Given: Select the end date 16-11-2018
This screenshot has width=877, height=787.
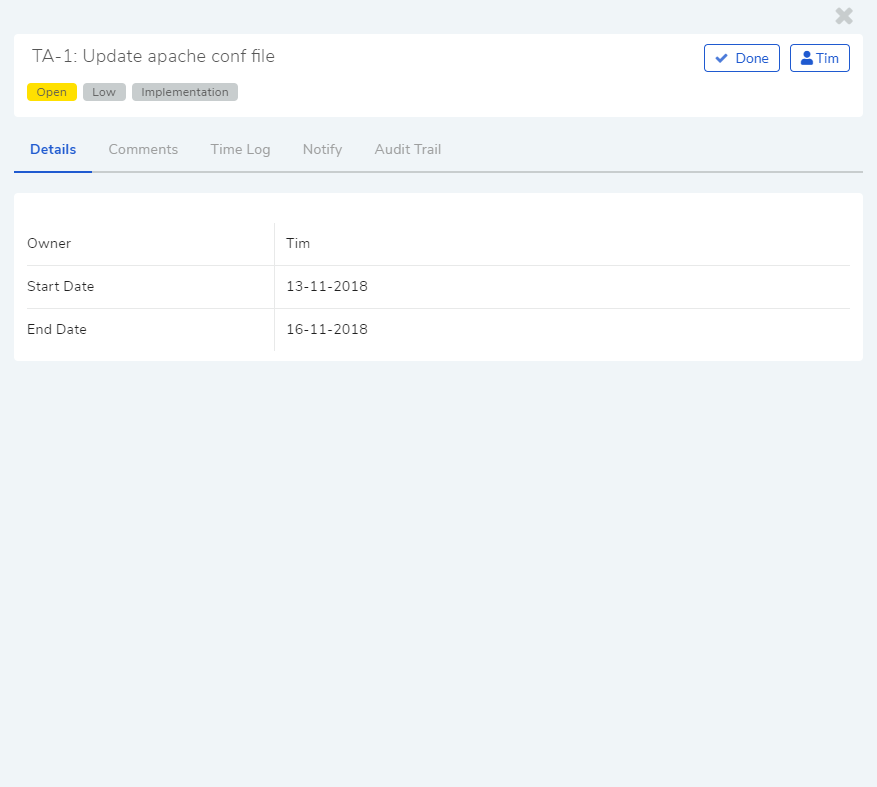Looking at the screenshot, I should (x=327, y=329).
